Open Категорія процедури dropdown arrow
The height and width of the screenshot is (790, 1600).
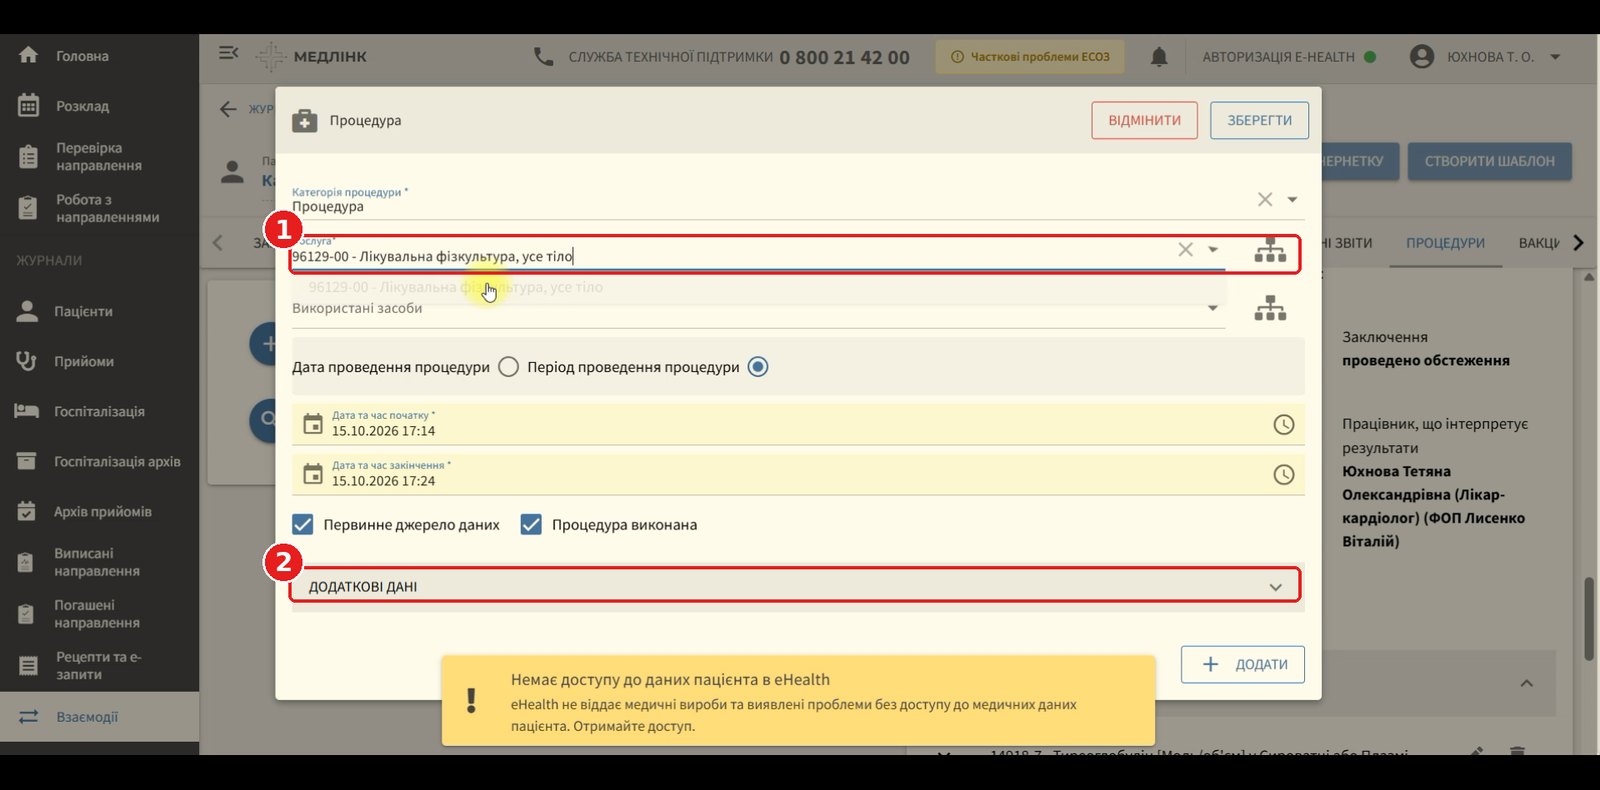click(1292, 200)
